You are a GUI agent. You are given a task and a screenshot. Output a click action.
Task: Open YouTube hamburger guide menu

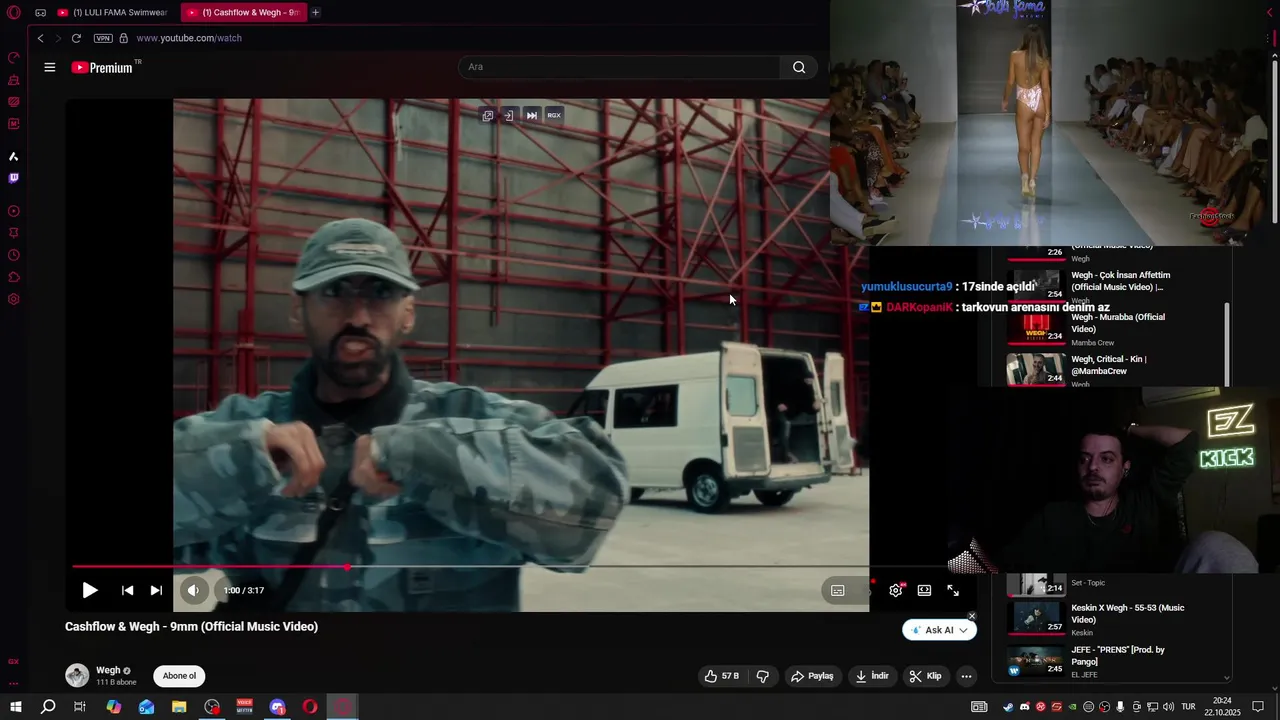tap(50, 67)
